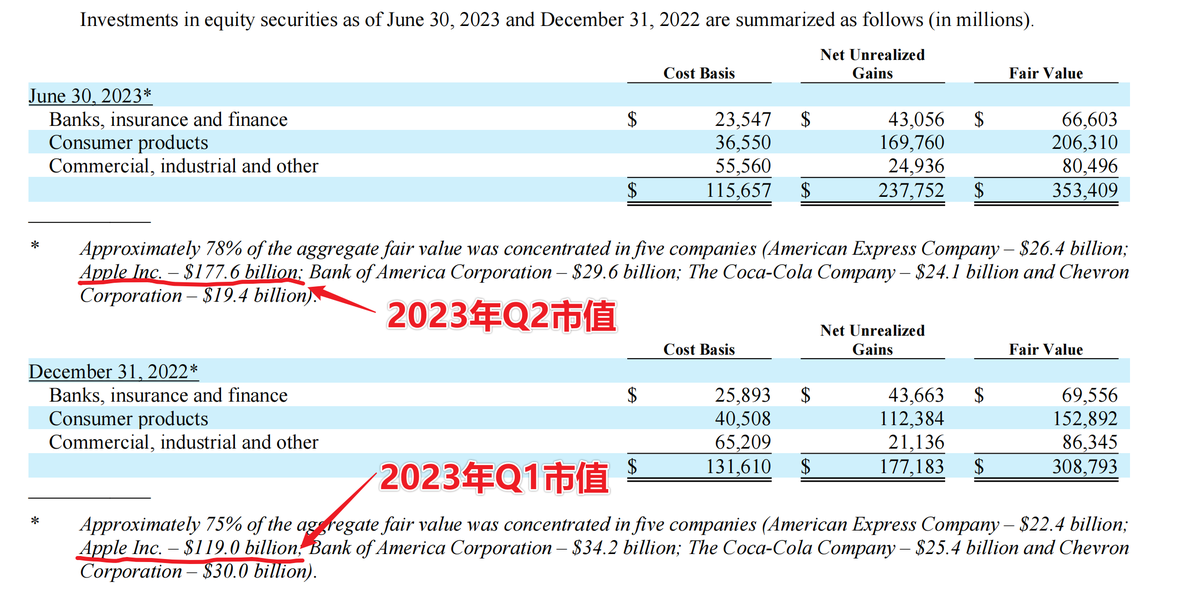Click the 80,496 fair value cell
Viewport: 1181px width, 596px height.
pyautogui.click(x=1089, y=167)
